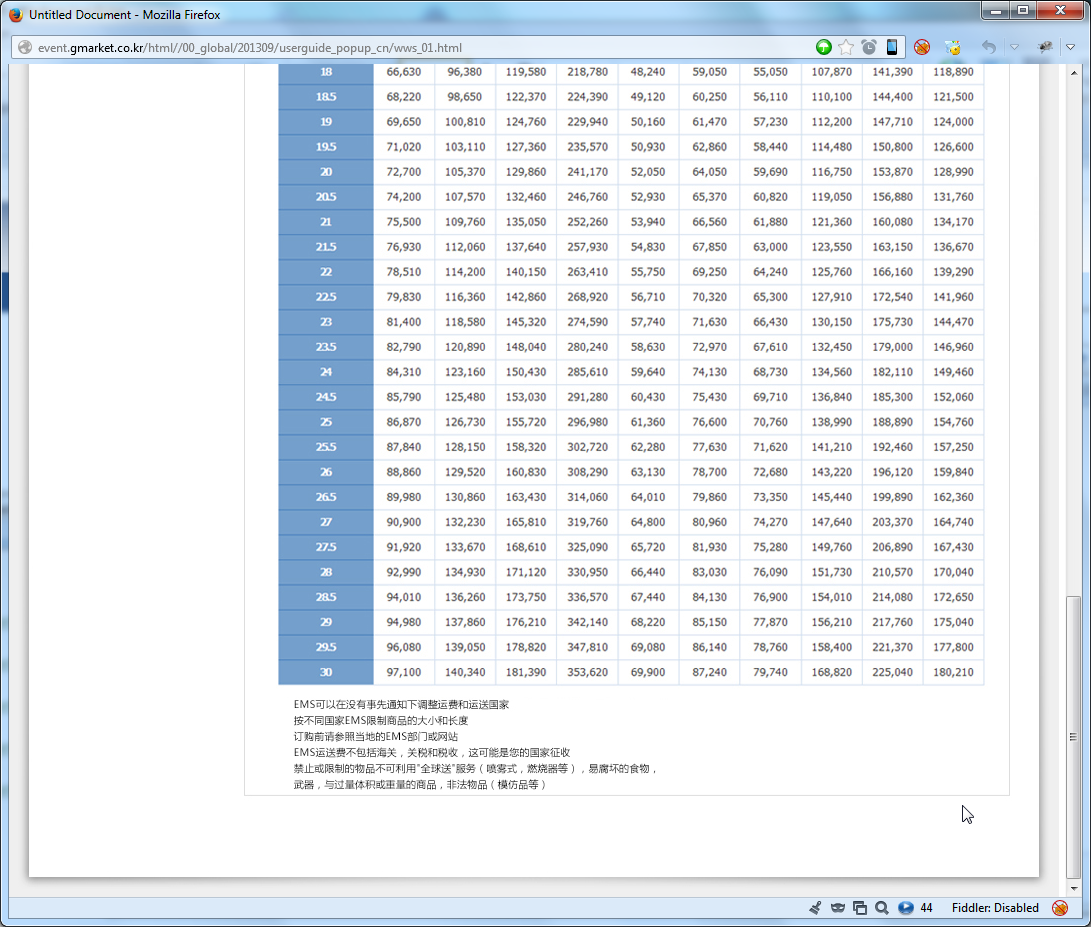Click the alarm clock icon in address bar

tap(868, 47)
